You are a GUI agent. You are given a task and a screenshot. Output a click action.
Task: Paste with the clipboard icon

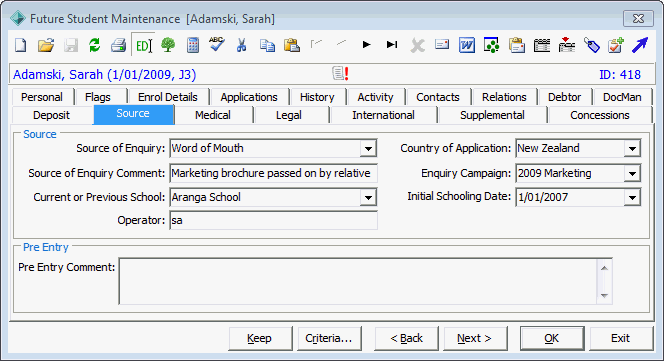[x=292, y=45]
